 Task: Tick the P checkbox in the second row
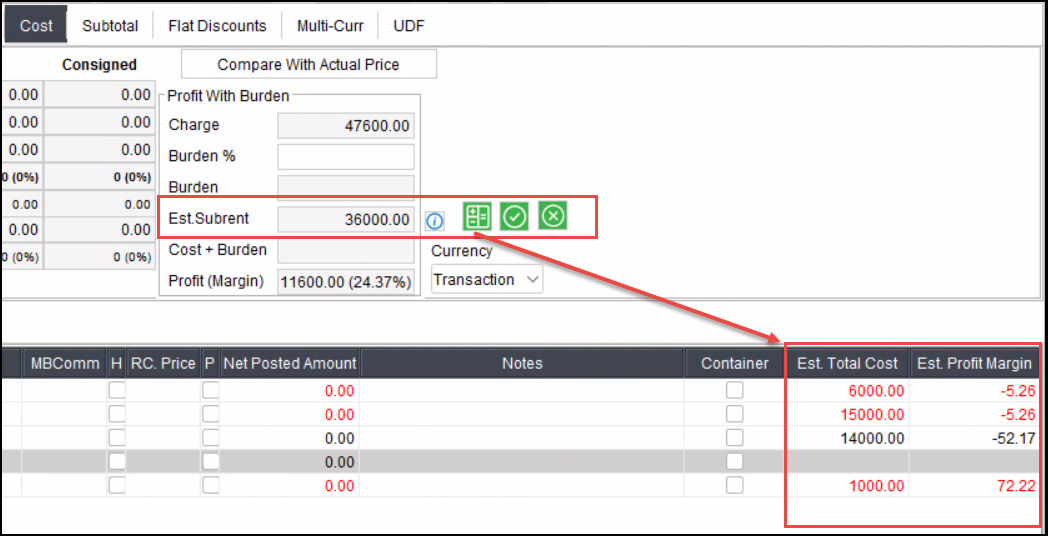[211, 414]
